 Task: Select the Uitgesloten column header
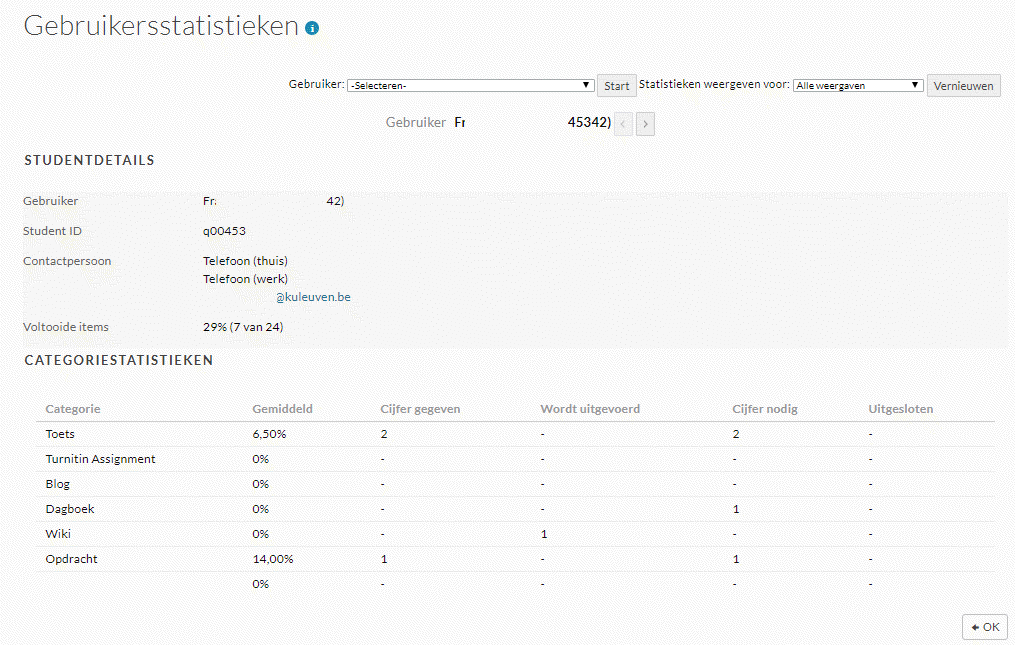[x=901, y=409]
